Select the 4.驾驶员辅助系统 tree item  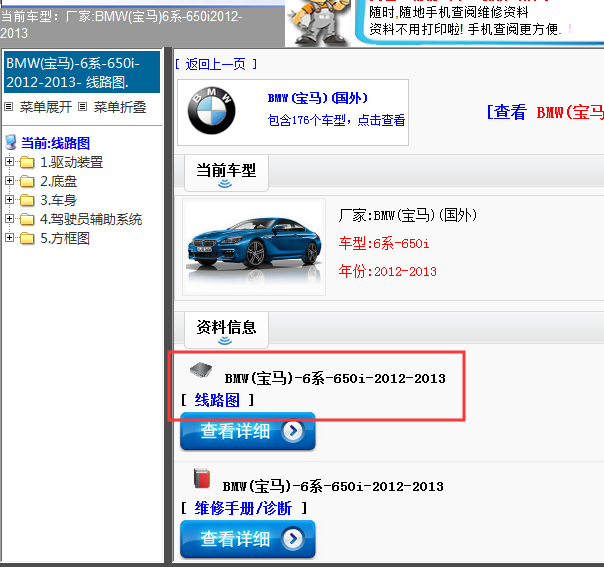(91, 219)
